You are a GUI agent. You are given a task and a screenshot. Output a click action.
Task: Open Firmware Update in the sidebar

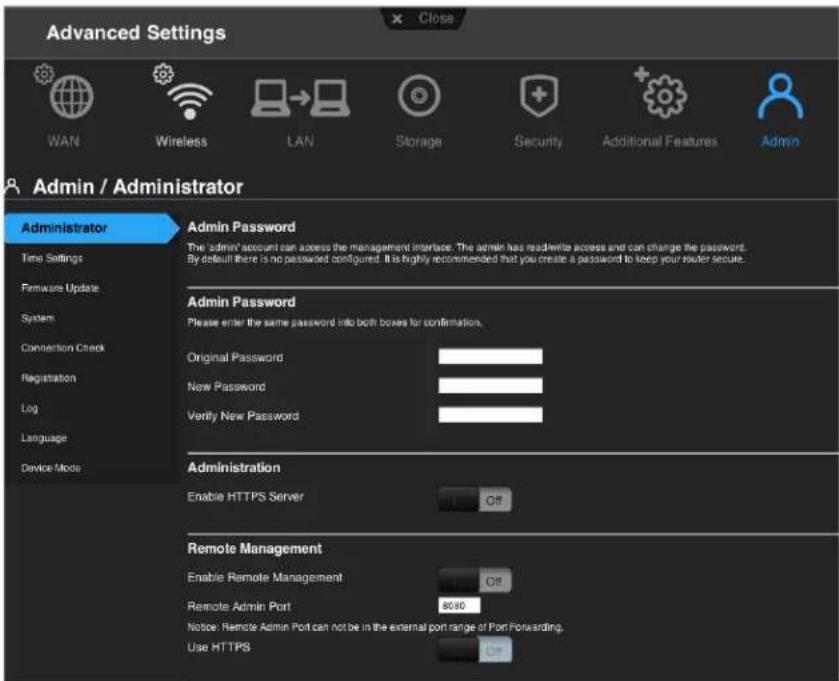pyautogui.click(x=60, y=288)
